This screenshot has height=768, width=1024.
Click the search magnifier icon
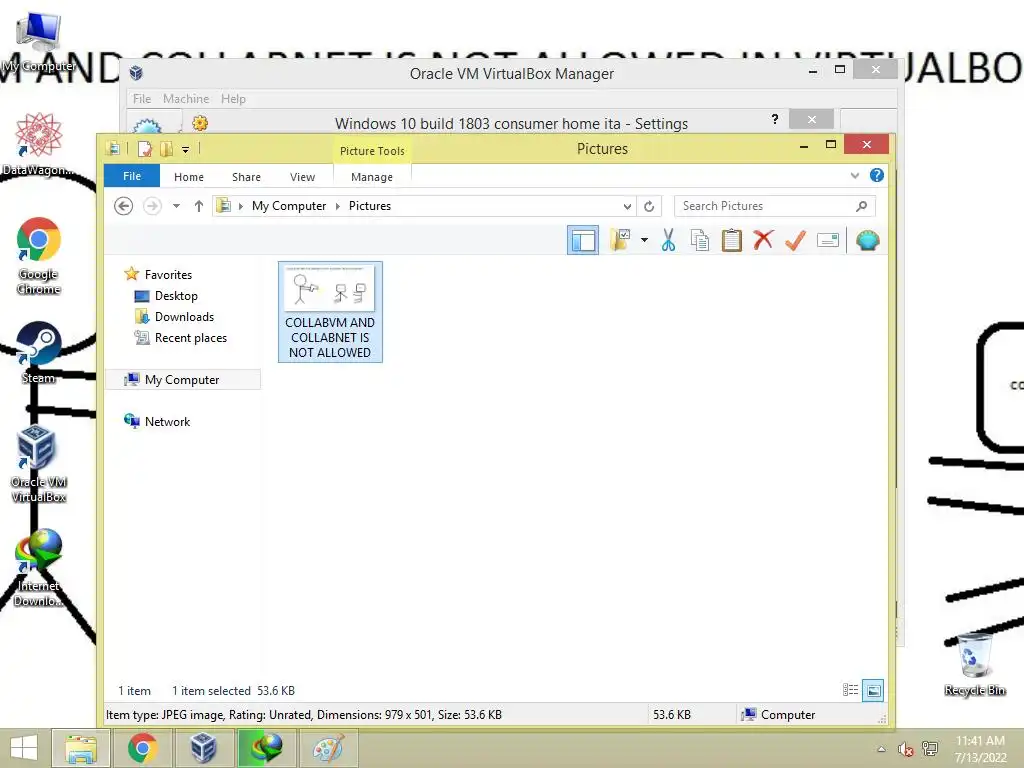[861, 206]
